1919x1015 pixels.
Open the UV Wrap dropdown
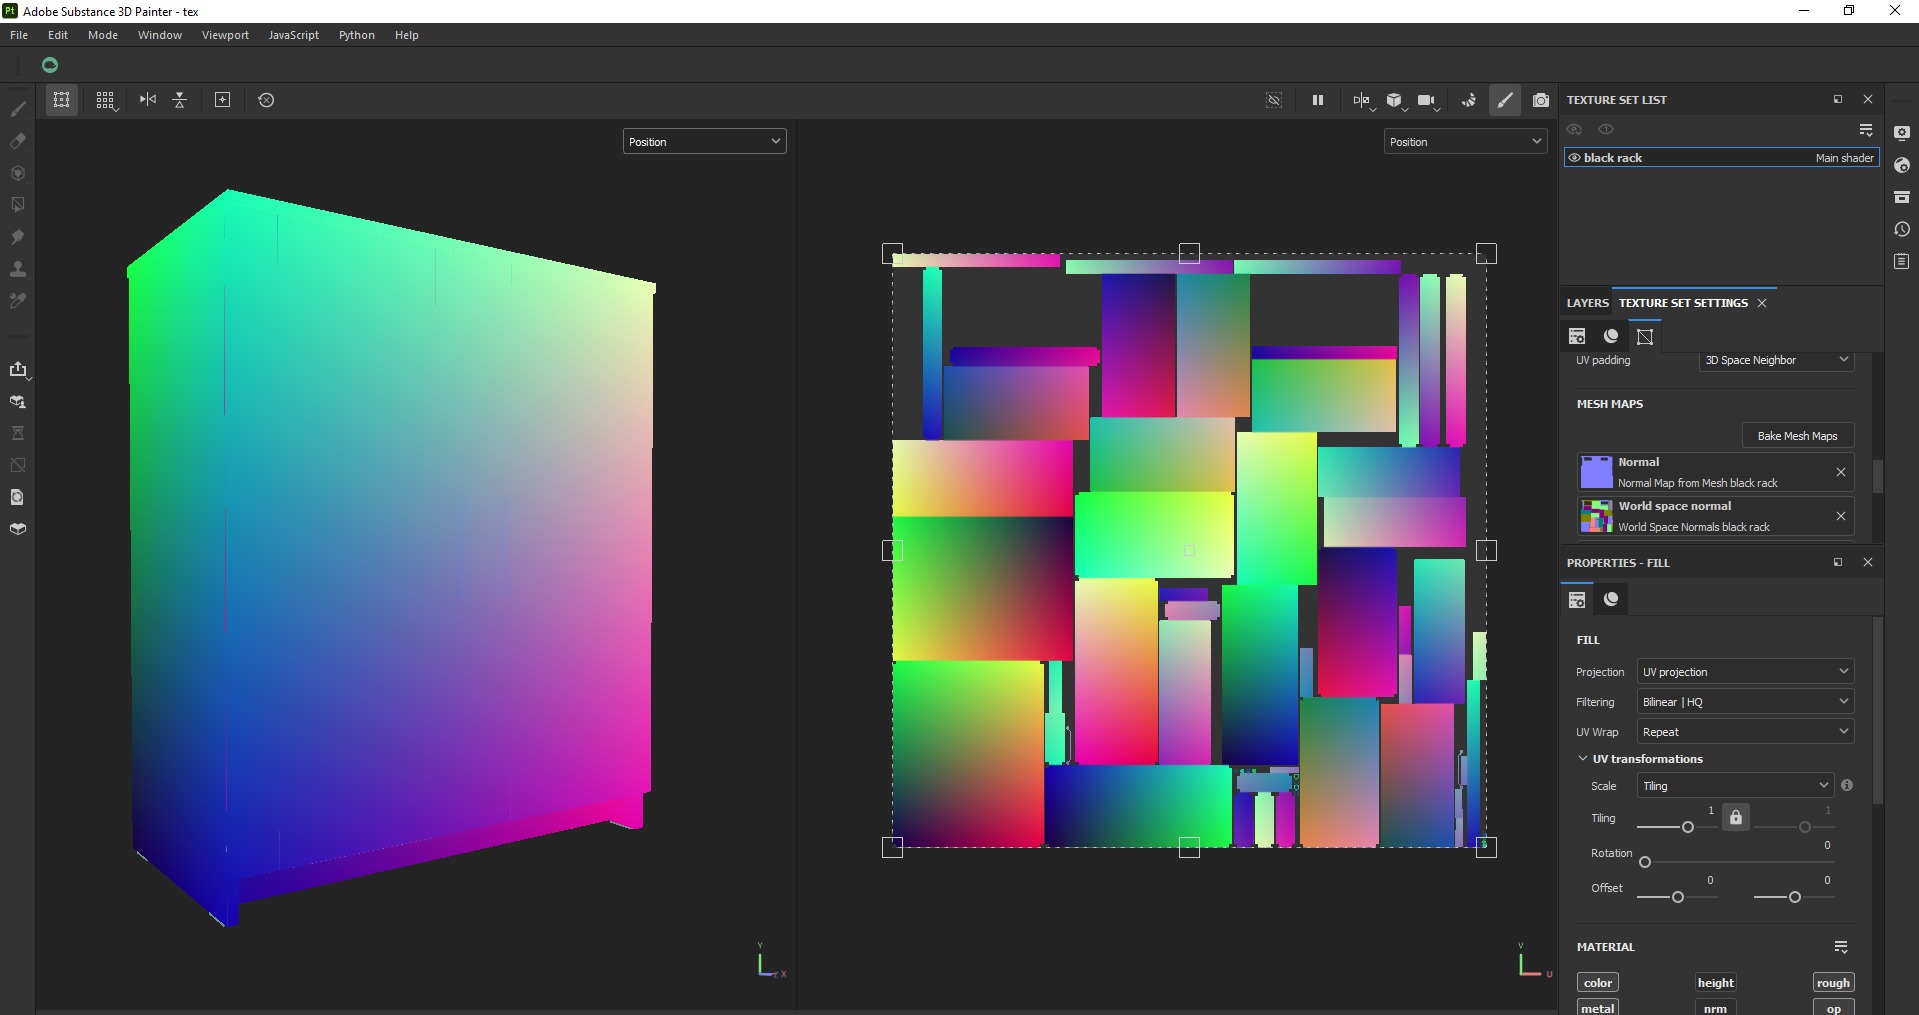(x=1745, y=732)
